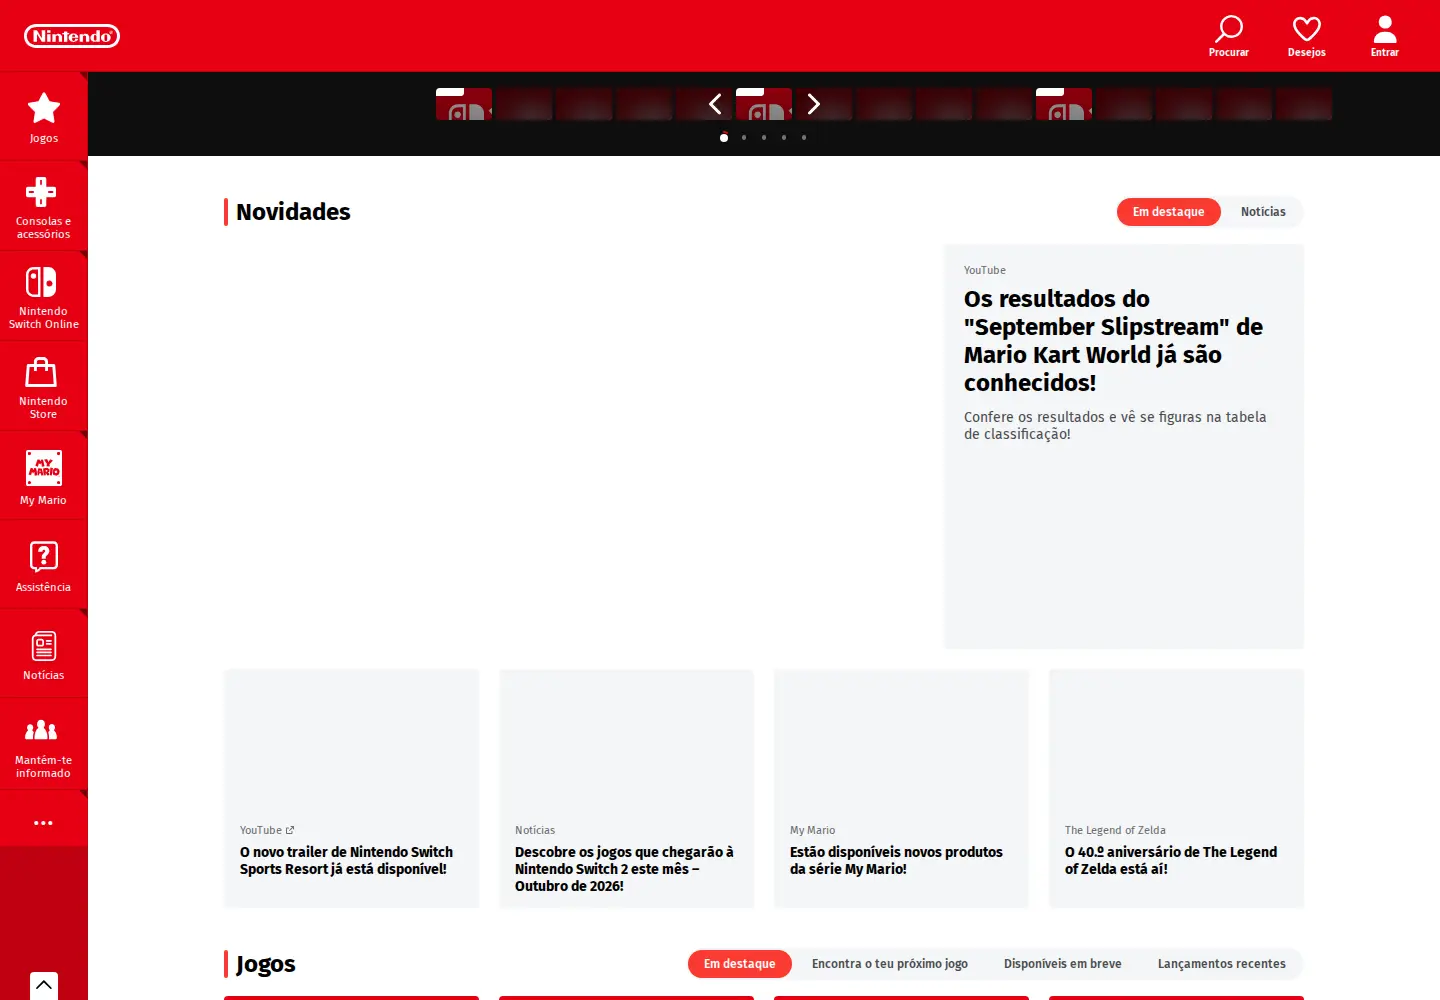Open Consolas e acessórios in sidebar
1440x1000 pixels.
click(44, 206)
